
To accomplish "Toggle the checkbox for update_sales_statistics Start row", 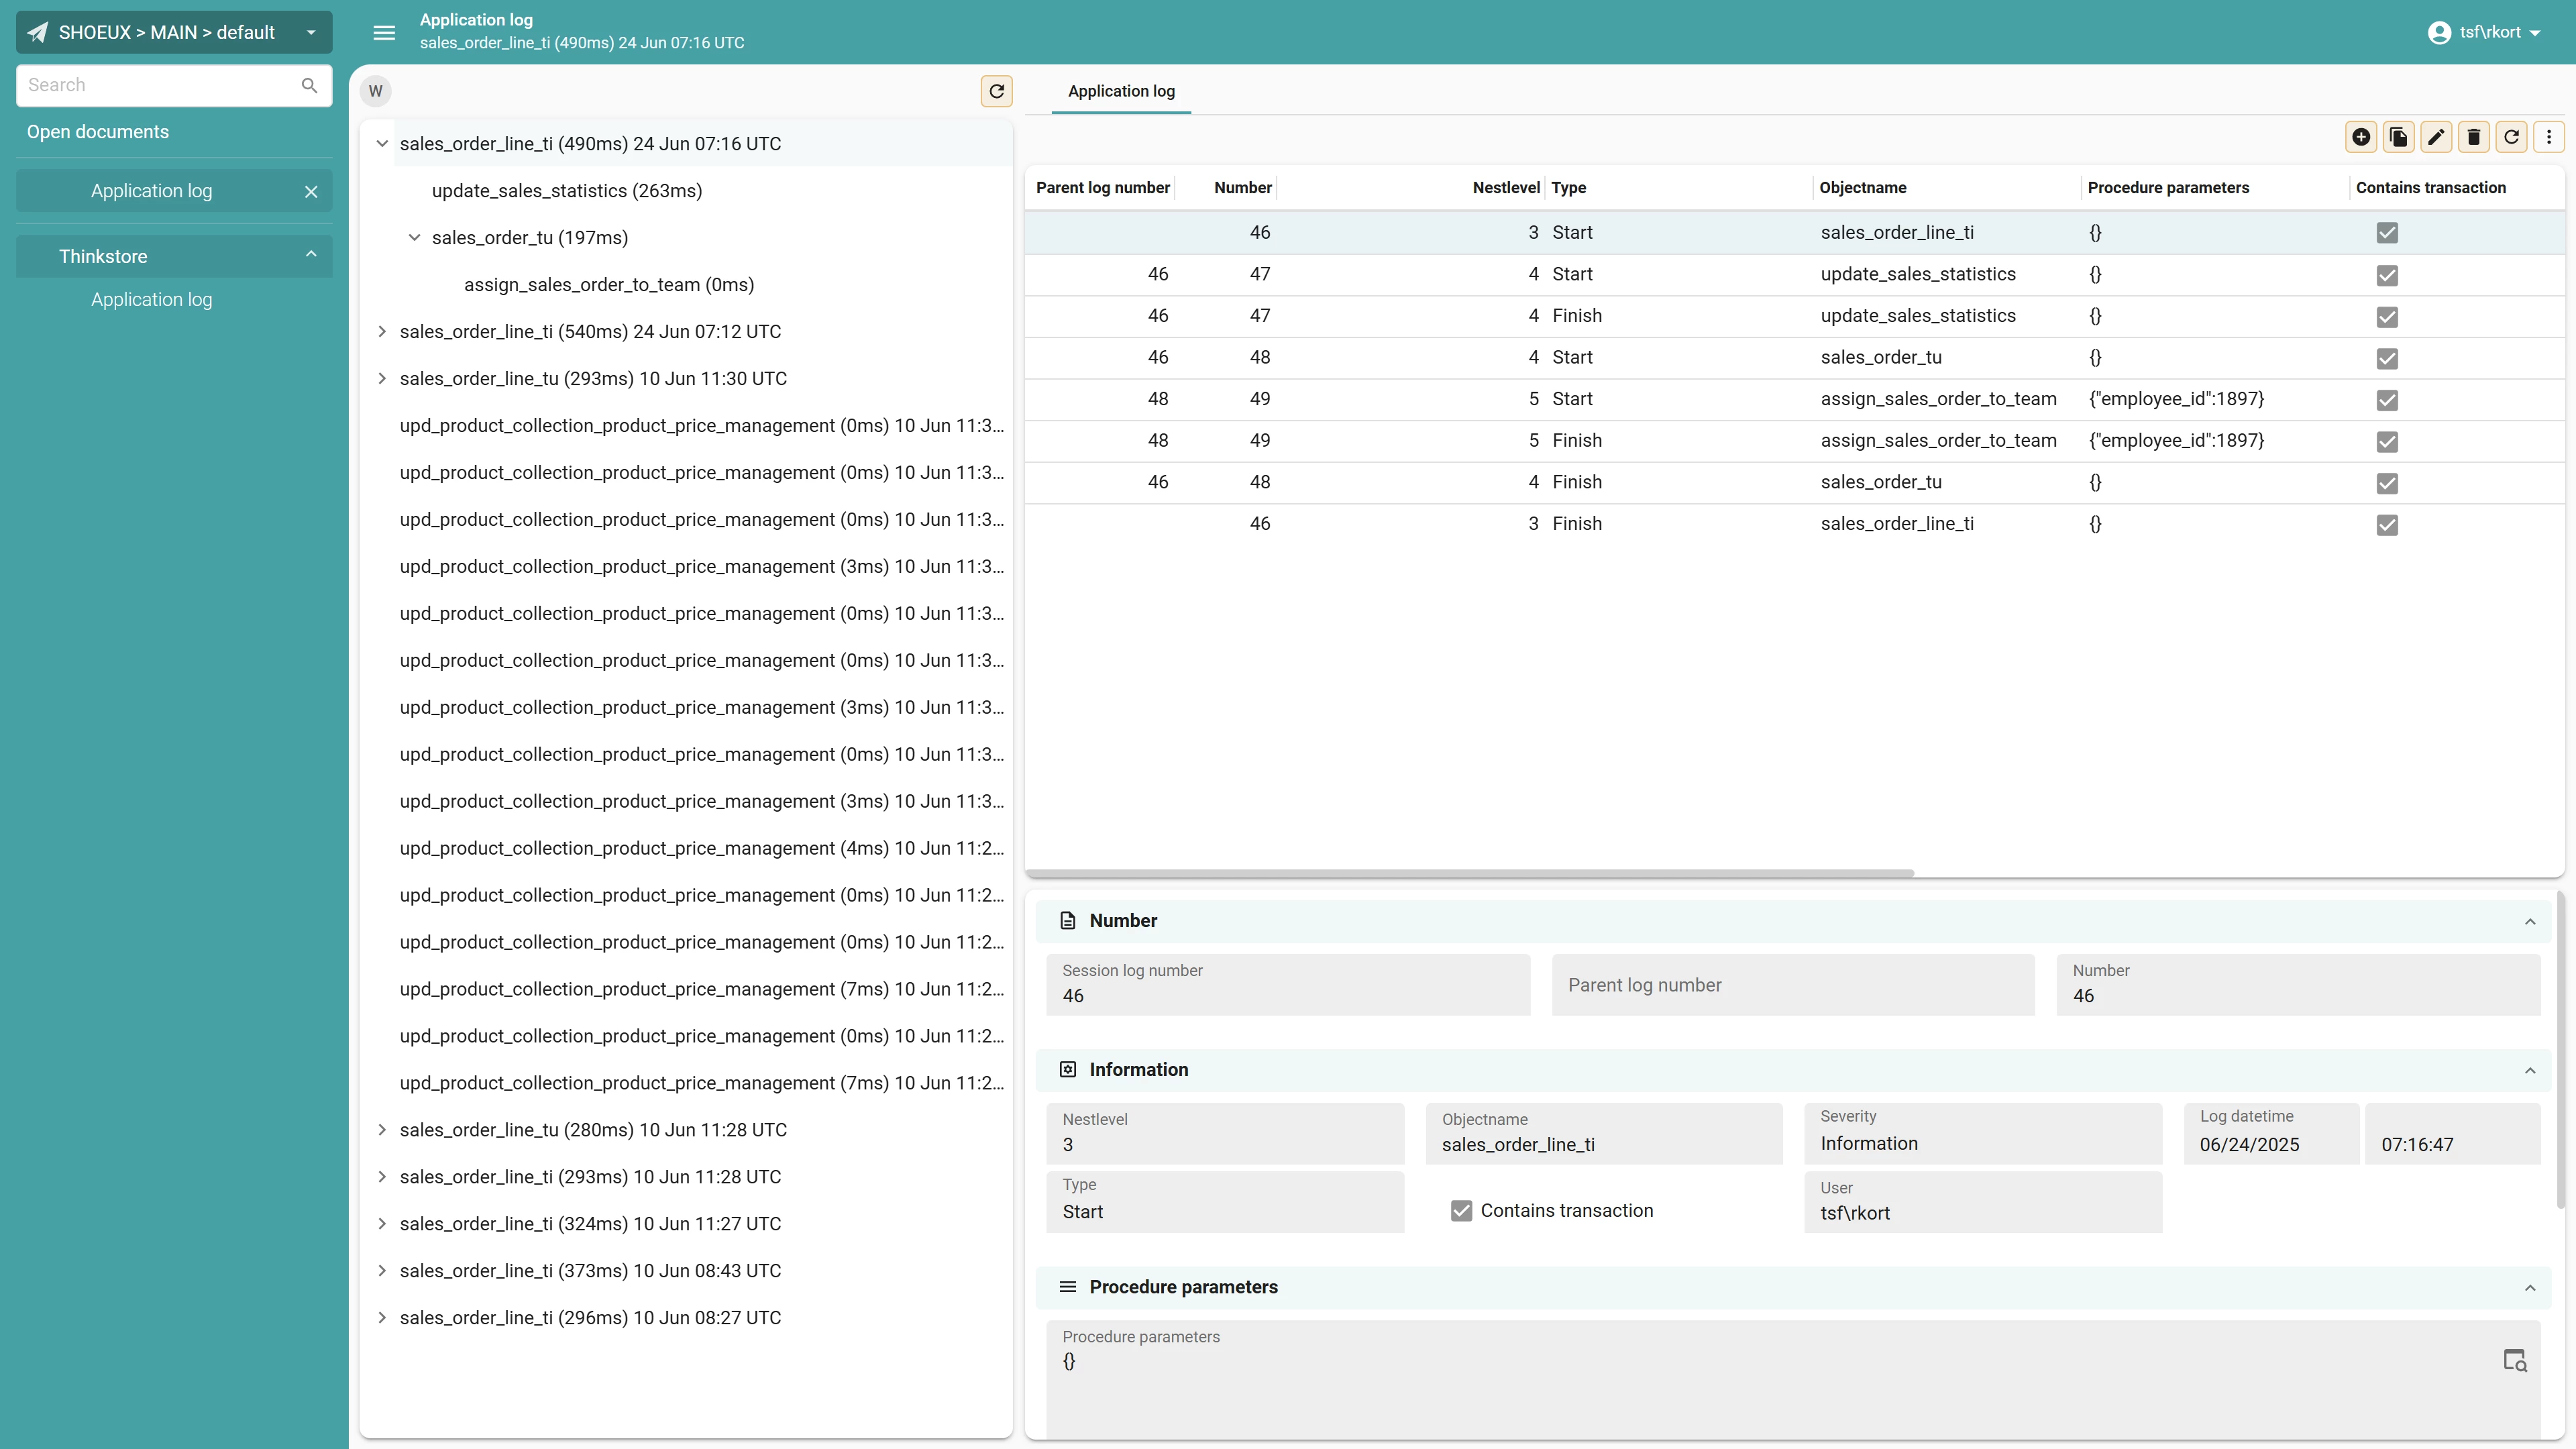I will [x=2387, y=275].
